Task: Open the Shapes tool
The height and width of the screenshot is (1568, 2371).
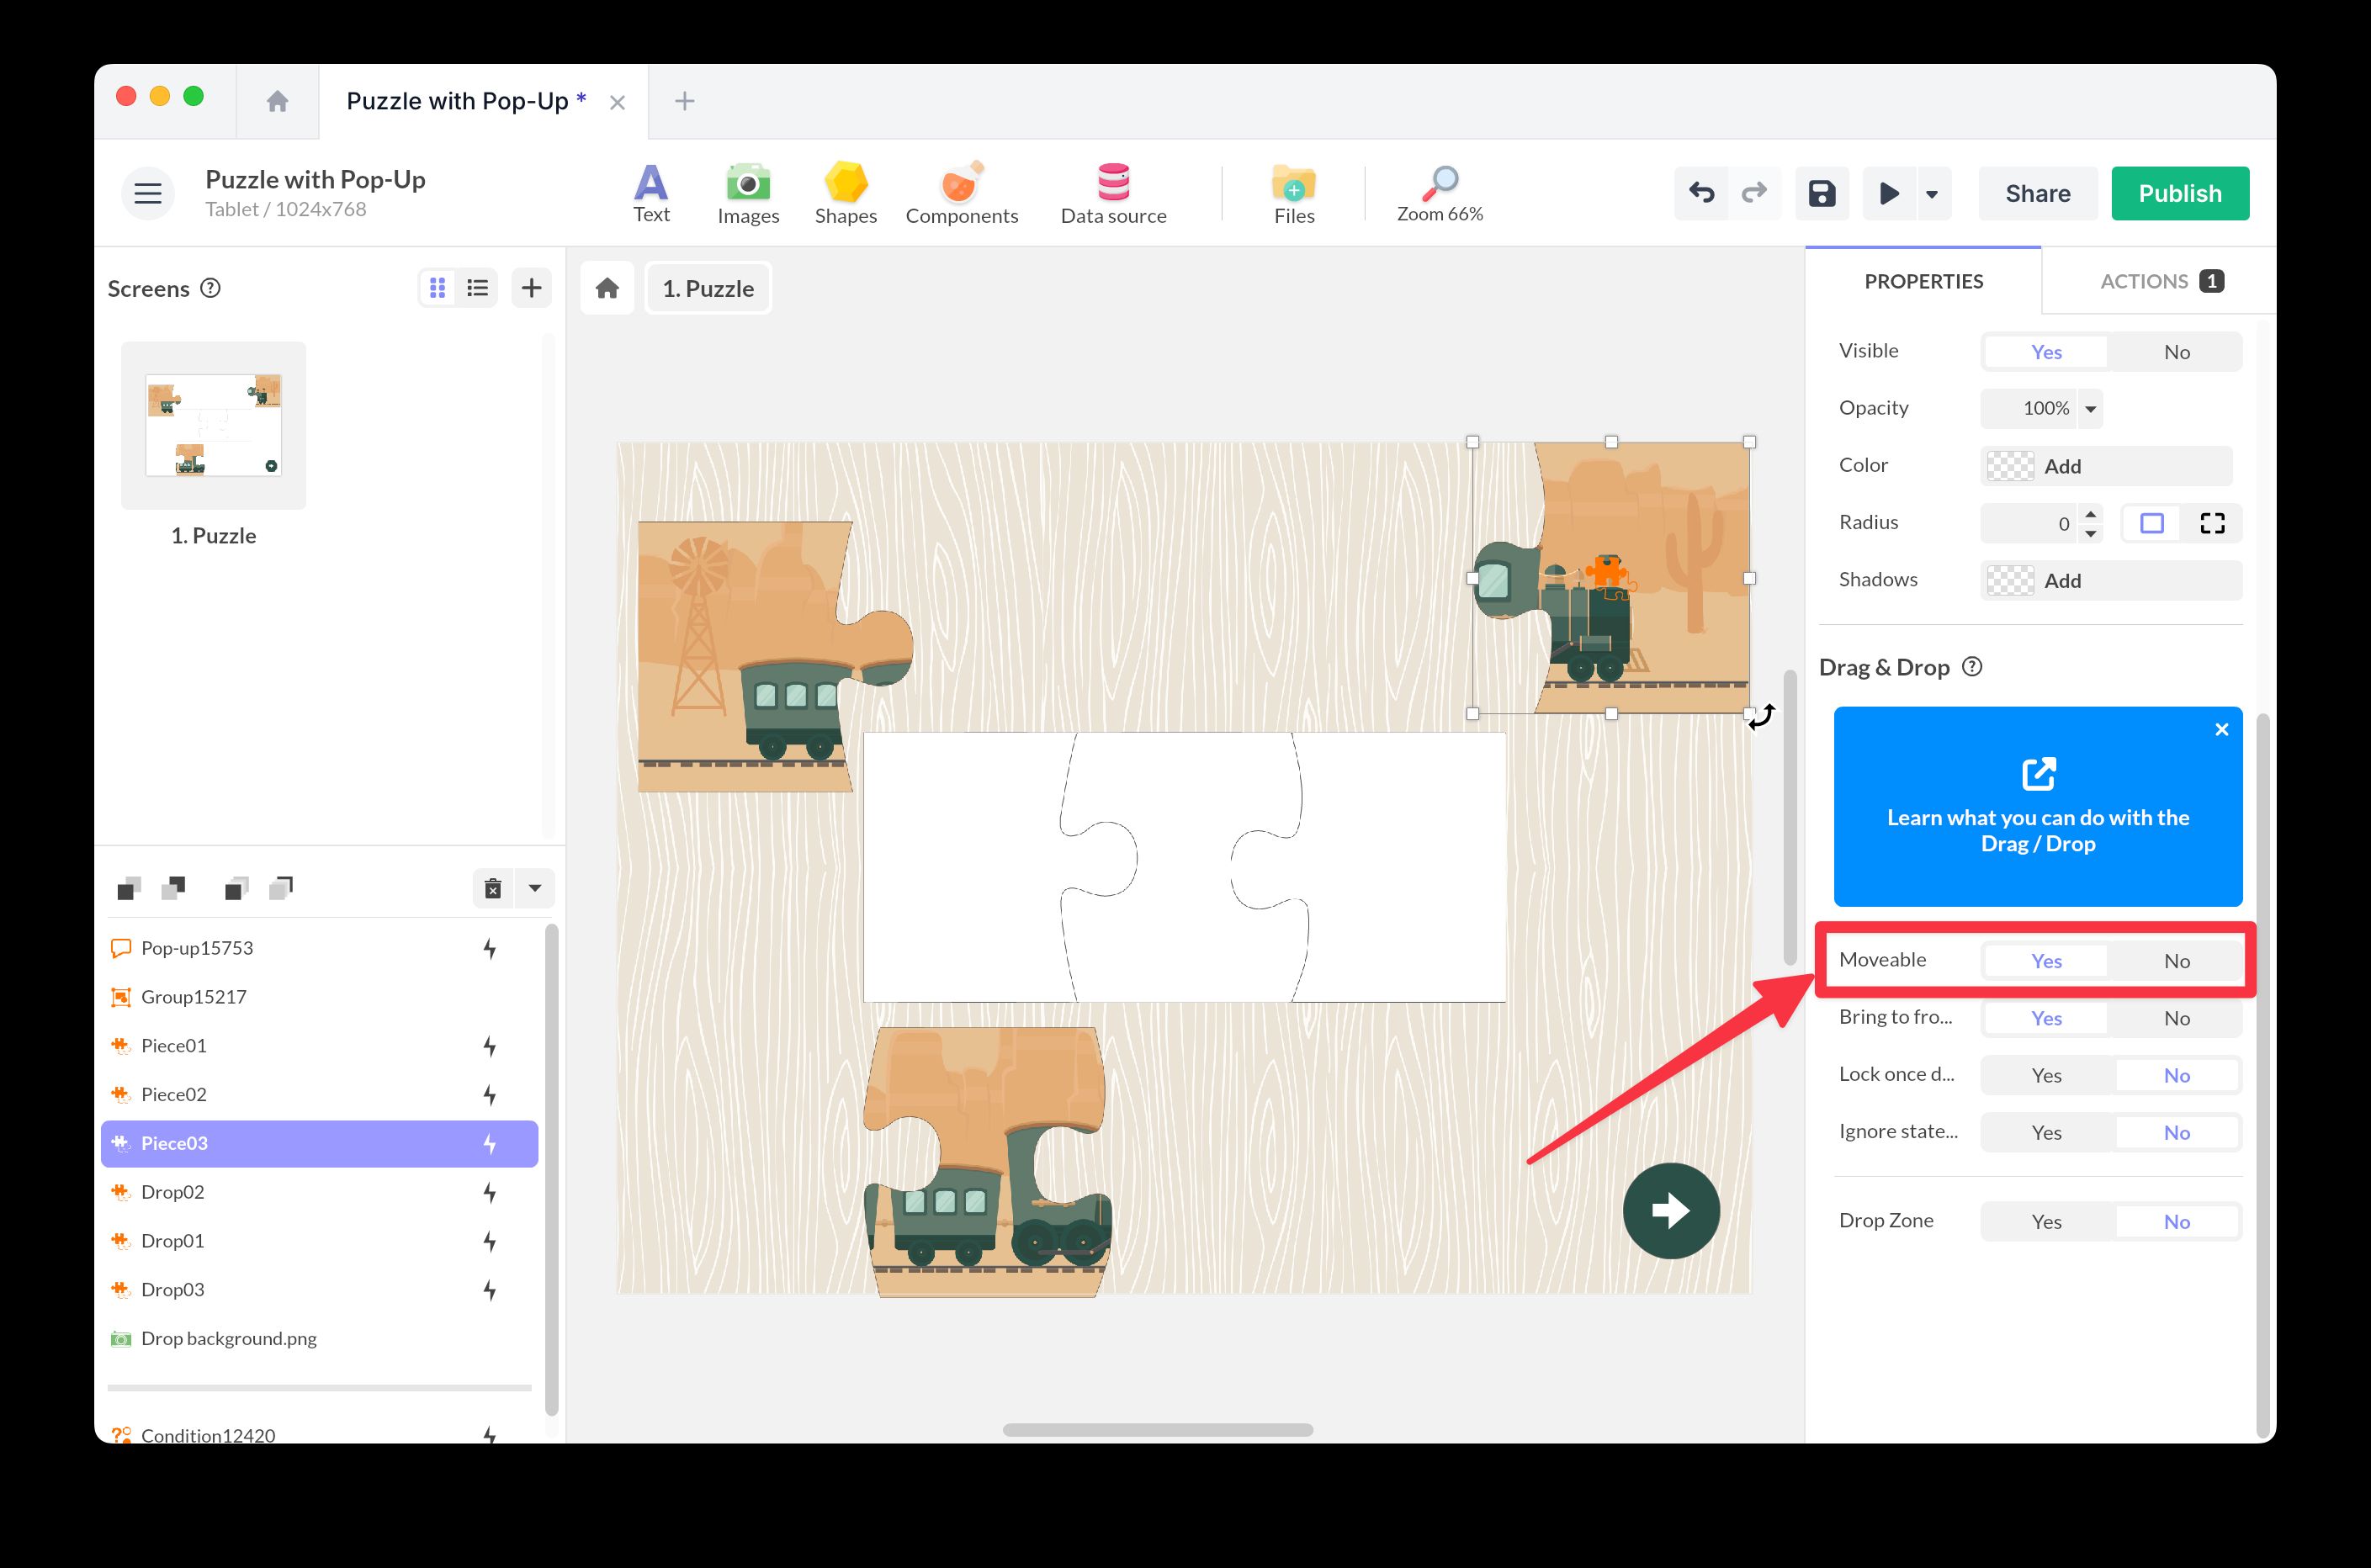Action: click(845, 192)
